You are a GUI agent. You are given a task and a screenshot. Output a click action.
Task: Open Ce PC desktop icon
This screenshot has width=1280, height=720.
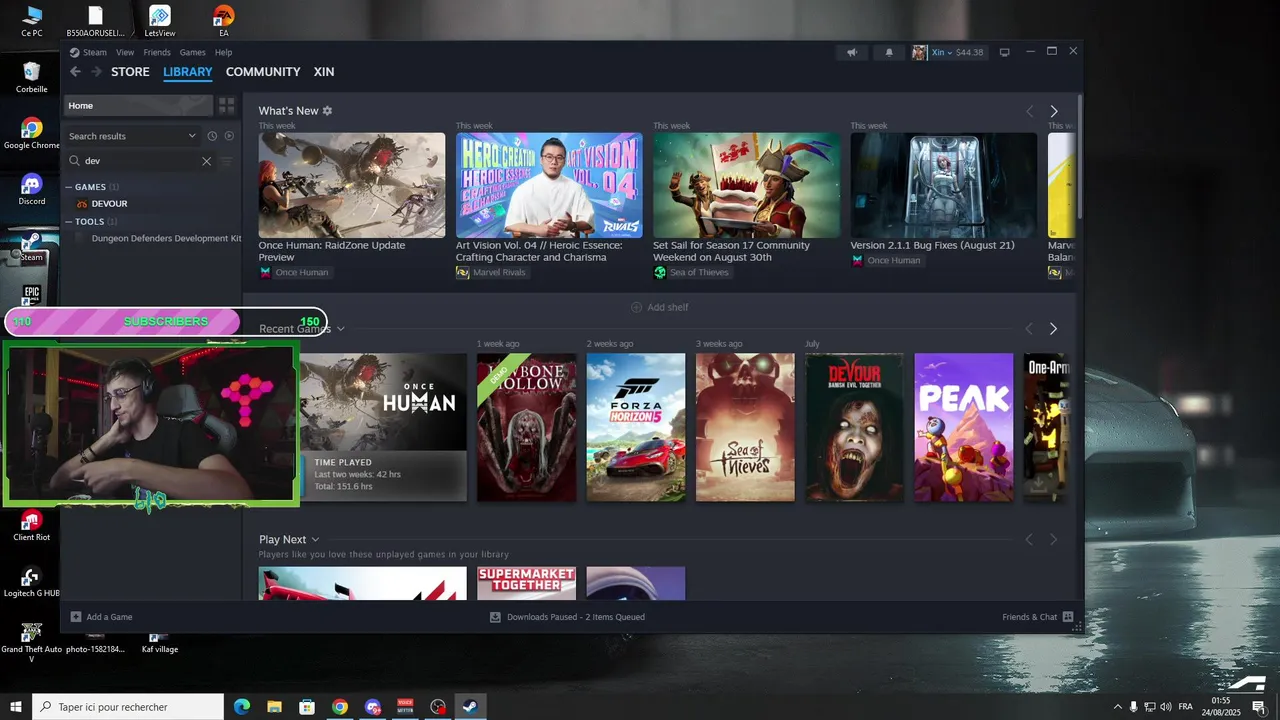pos(32,21)
